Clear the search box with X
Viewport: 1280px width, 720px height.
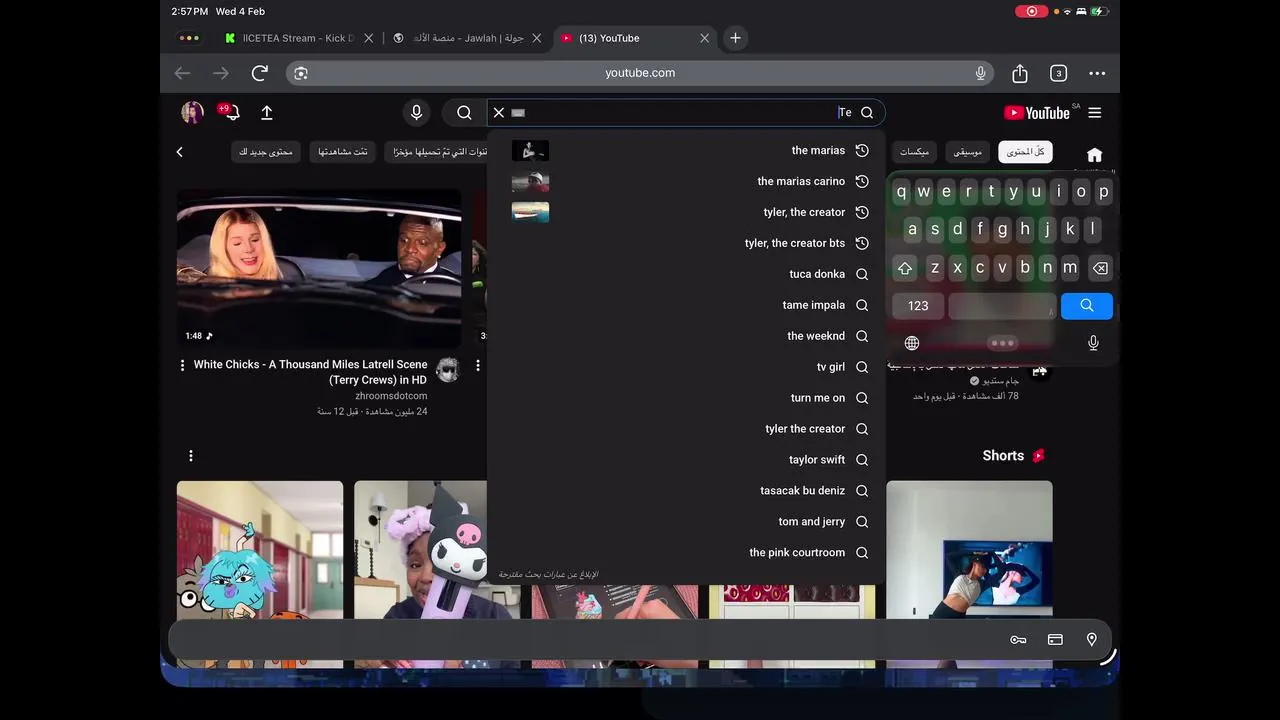pyautogui.click(x=499, y=113)
